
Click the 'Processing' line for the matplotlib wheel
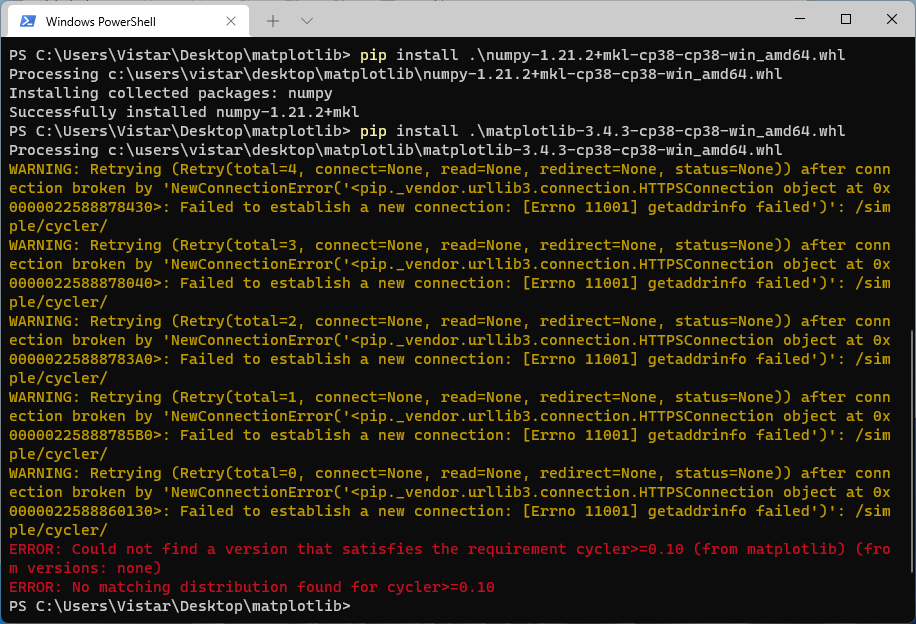coord(395,150)
